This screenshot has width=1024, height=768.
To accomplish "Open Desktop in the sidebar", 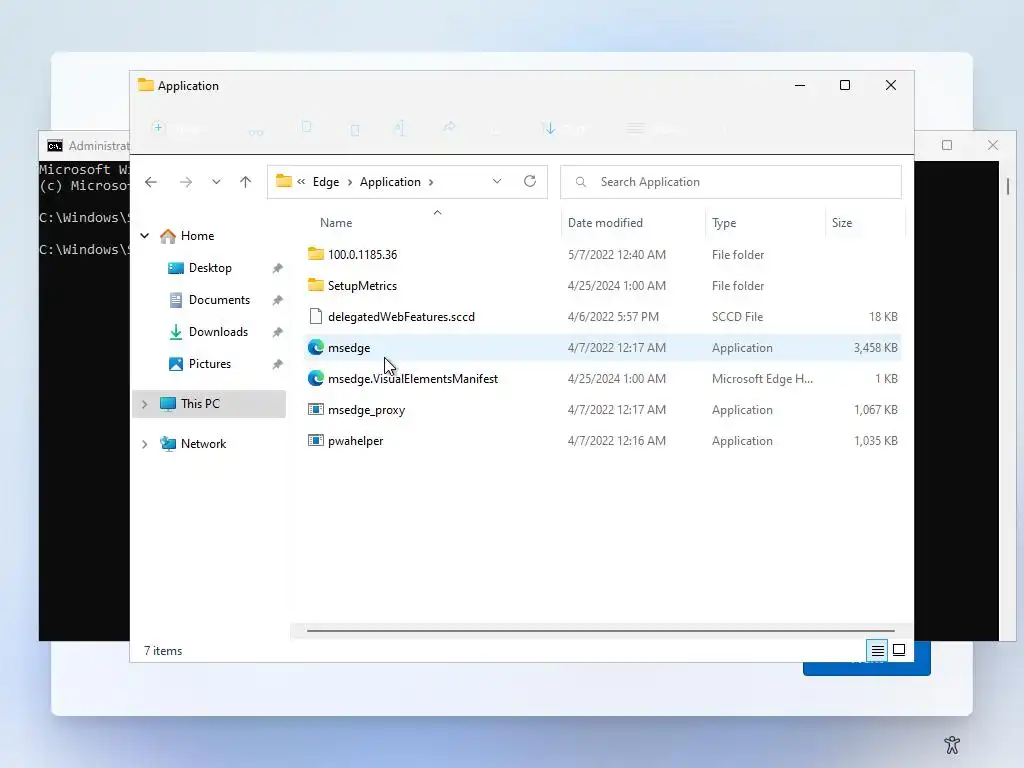I will click(x=210, y=268).
